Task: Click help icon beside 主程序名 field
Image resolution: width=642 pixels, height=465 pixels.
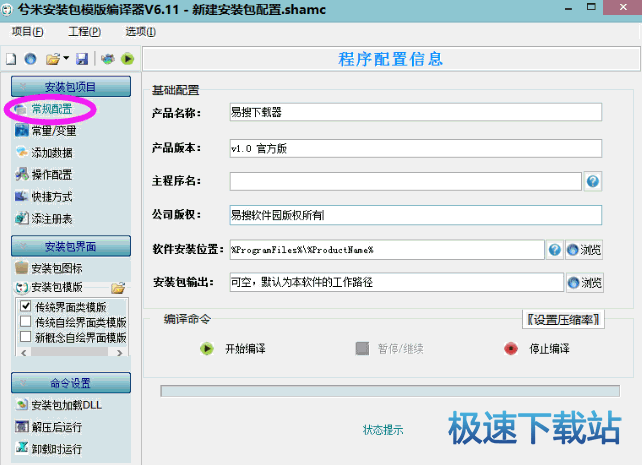Action: click(592, 181)
